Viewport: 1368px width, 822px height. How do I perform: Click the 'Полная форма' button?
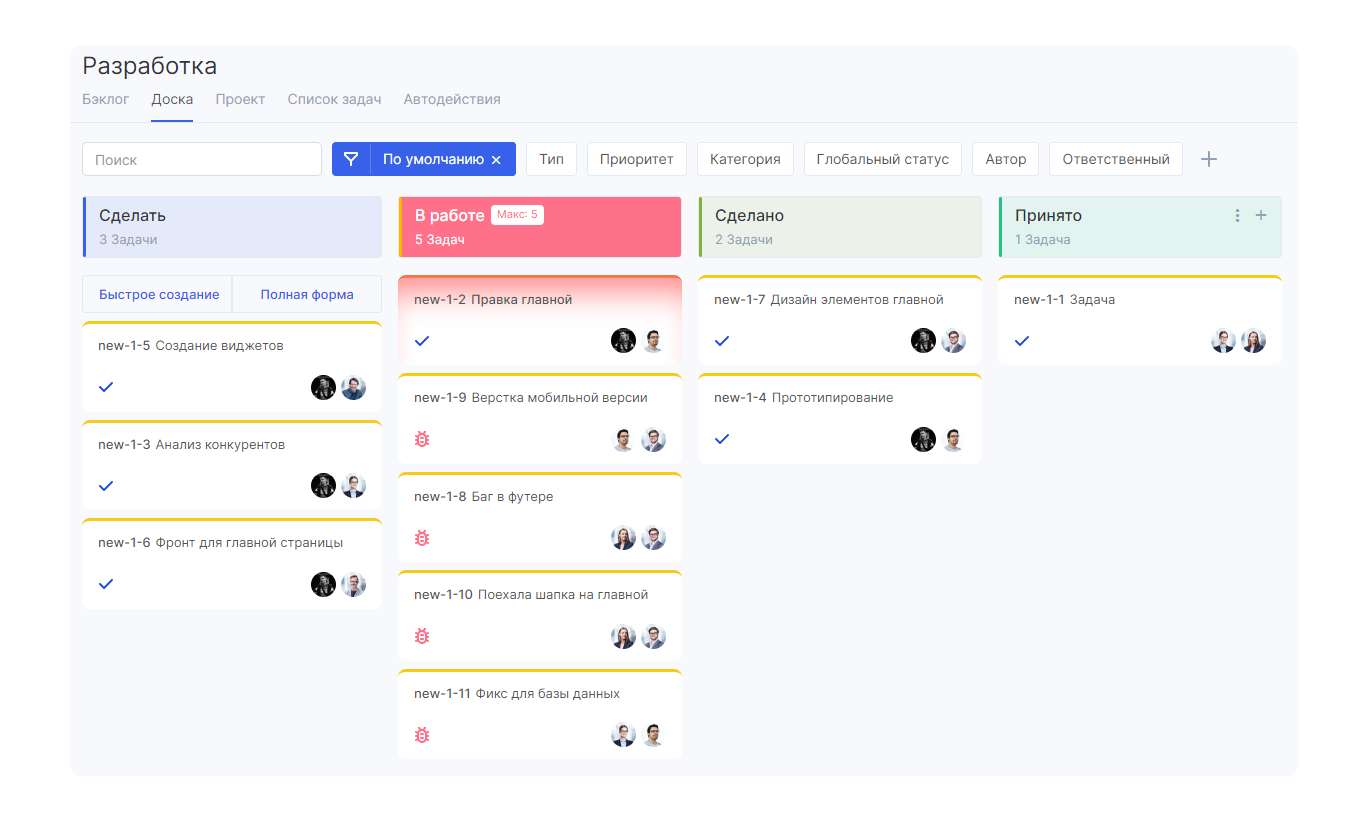pos(307,295)
